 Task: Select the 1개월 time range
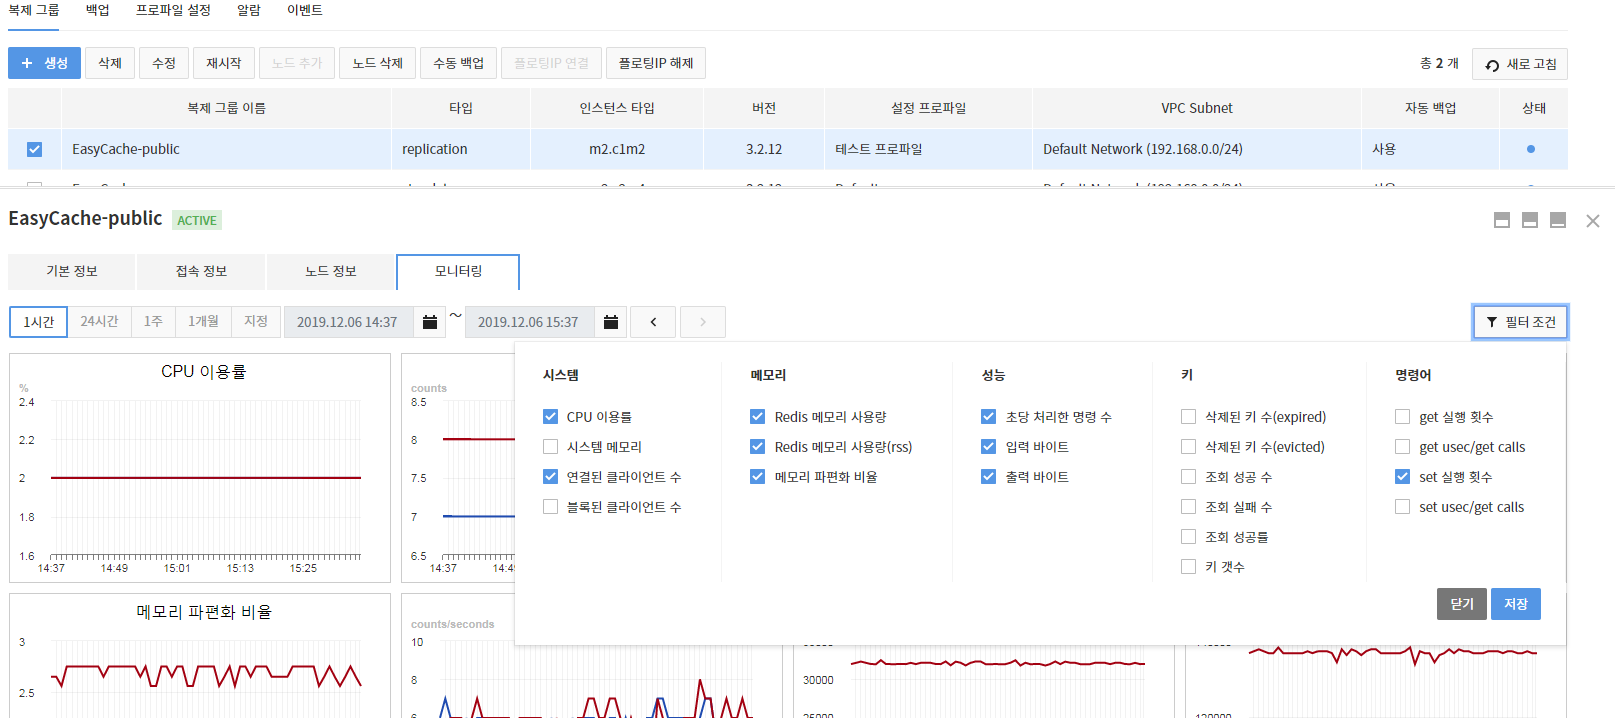[203, 321]
